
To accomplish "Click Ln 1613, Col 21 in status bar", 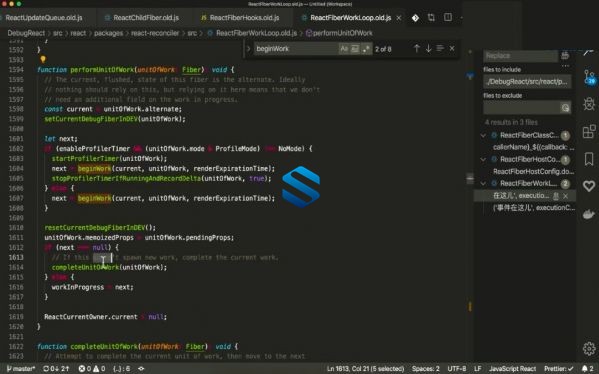I will pos(366,369).
